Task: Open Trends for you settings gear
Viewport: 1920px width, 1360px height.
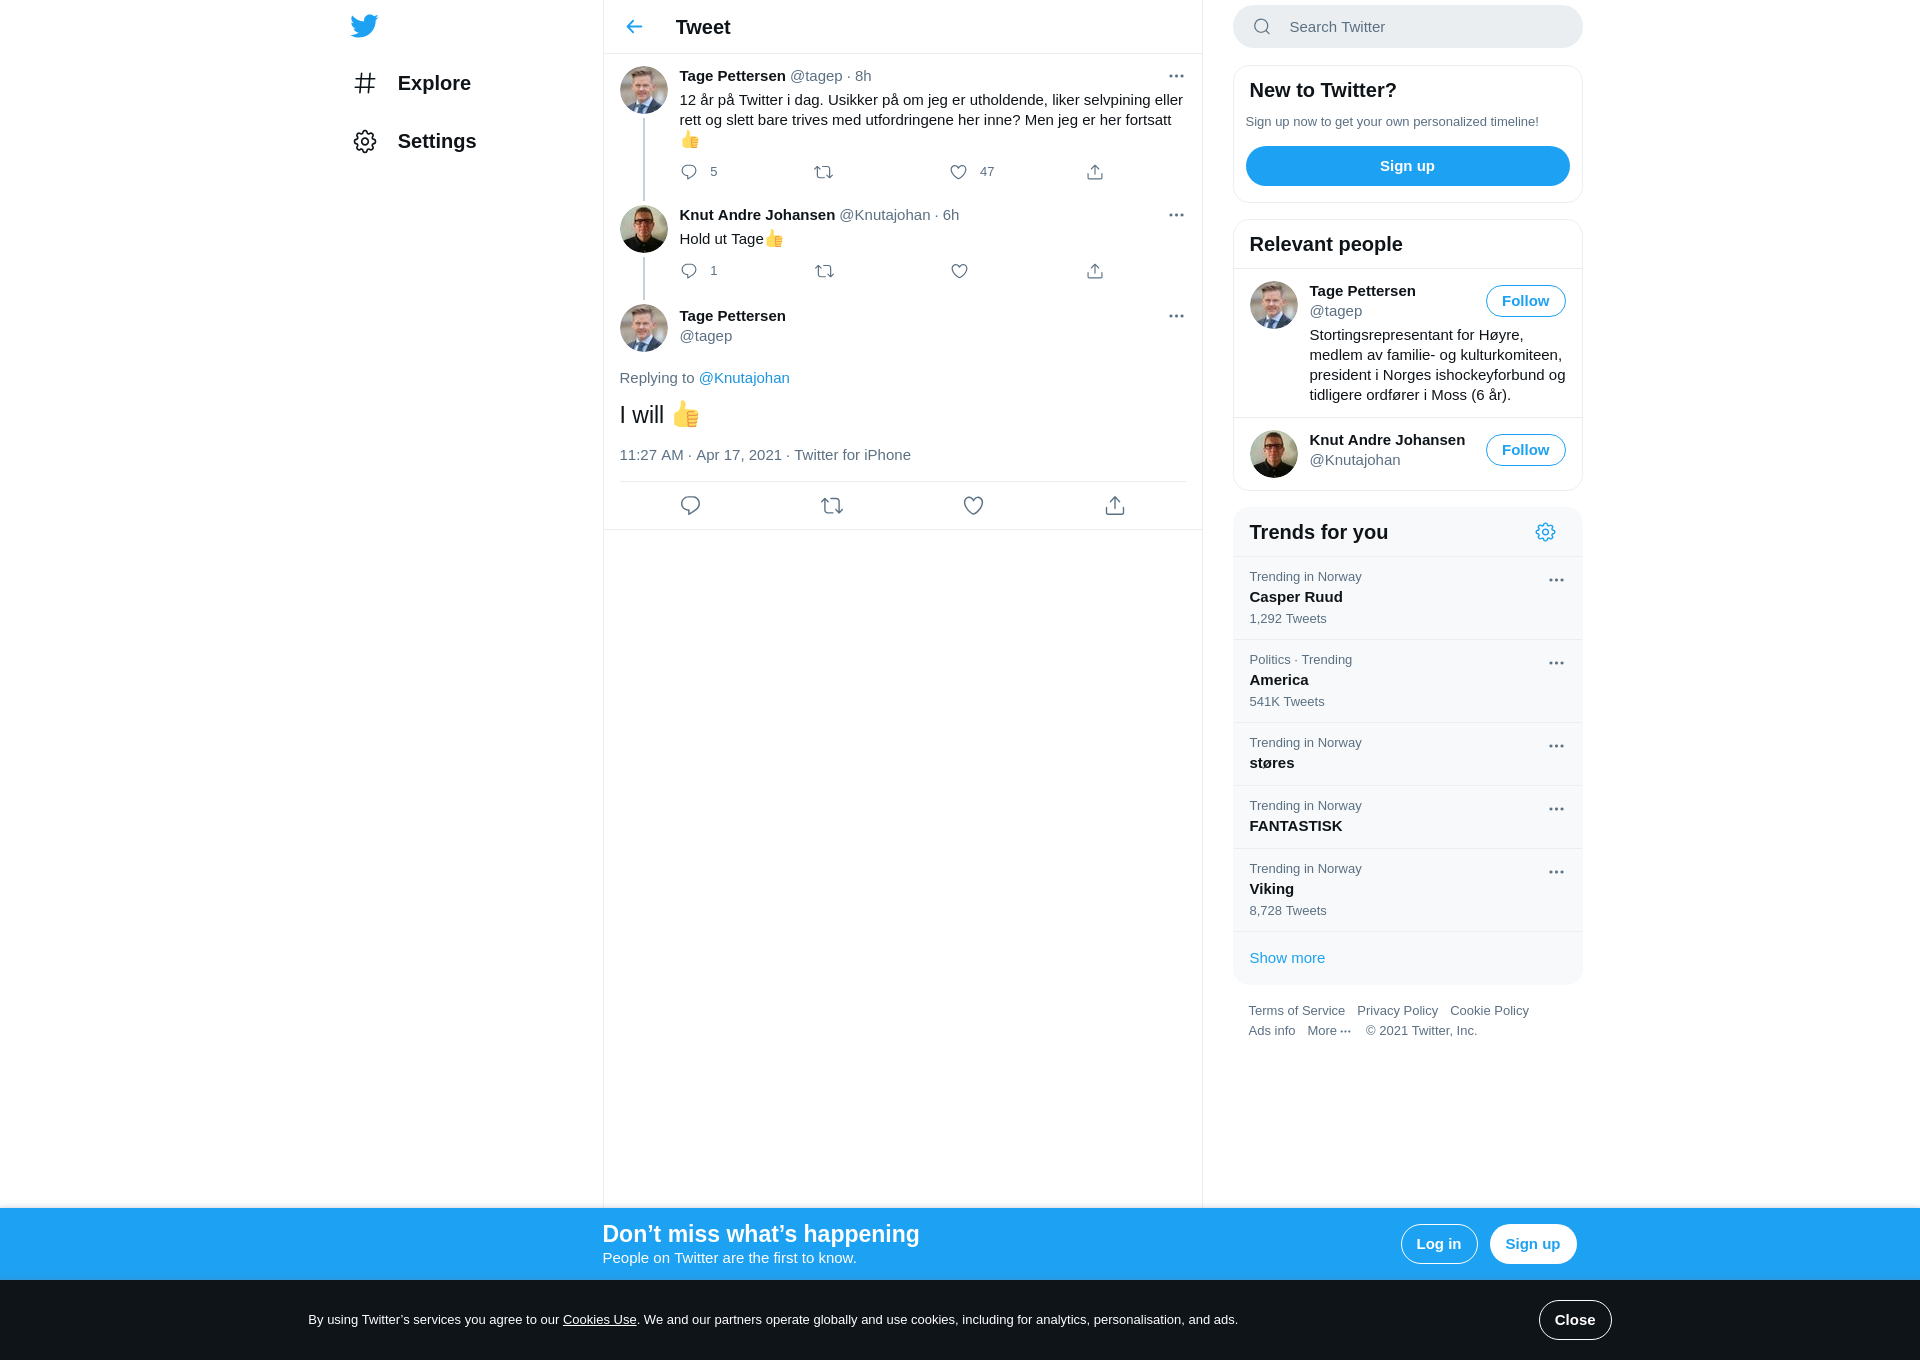Action: point(1545,532)
